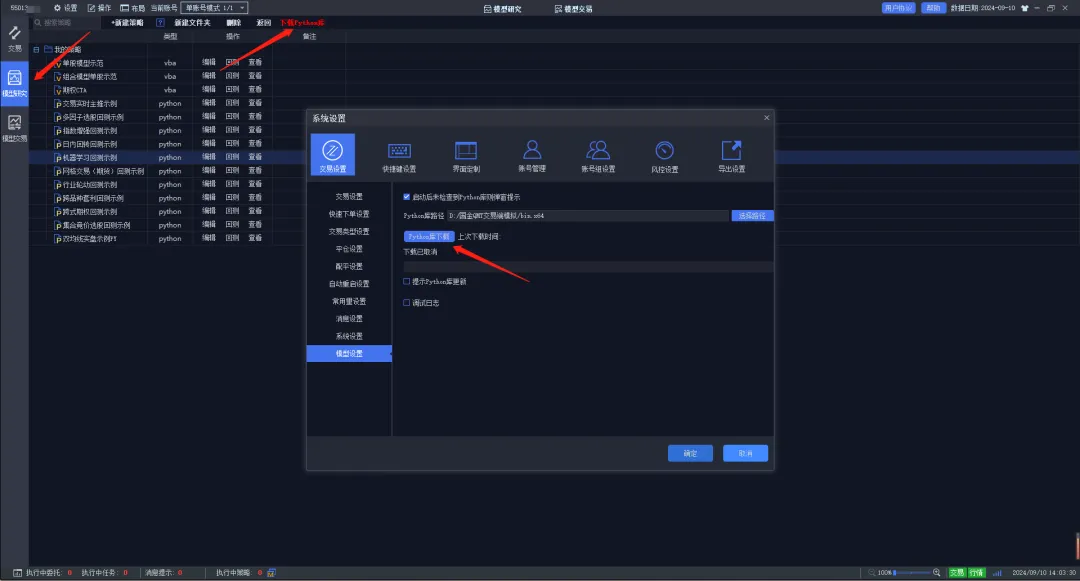Click the 操作 edit icon in top bar
The width and height of the screenshot is (1080, 581).
pyautogui.click(x=92, y=8)
